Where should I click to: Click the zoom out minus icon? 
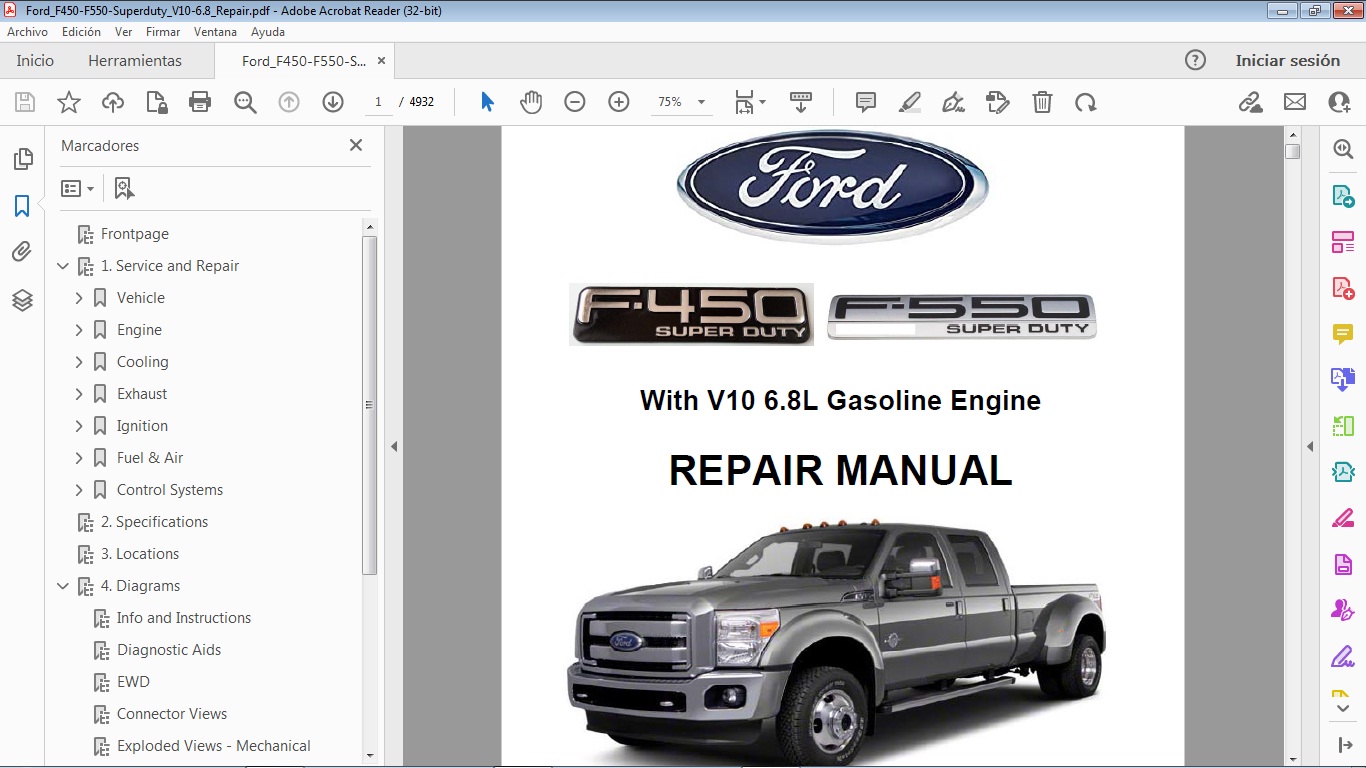(574, 101)
